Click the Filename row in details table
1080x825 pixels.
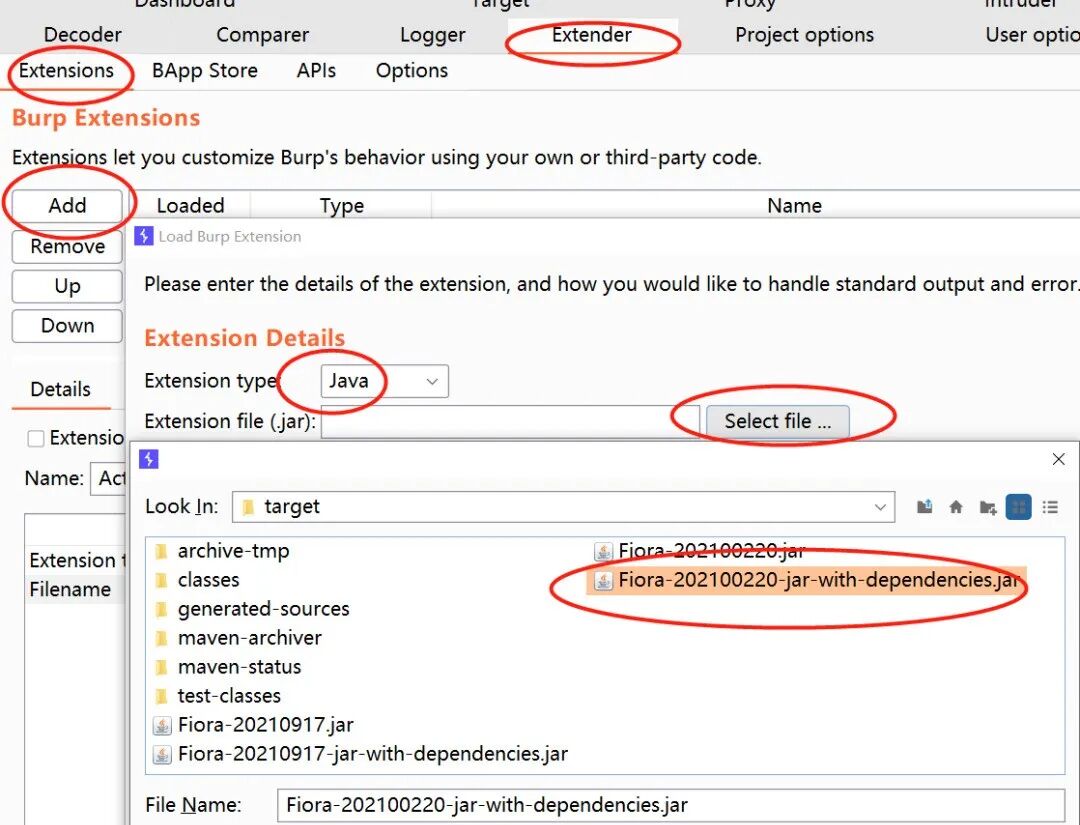pyautogui.click(x=74, y=589)
